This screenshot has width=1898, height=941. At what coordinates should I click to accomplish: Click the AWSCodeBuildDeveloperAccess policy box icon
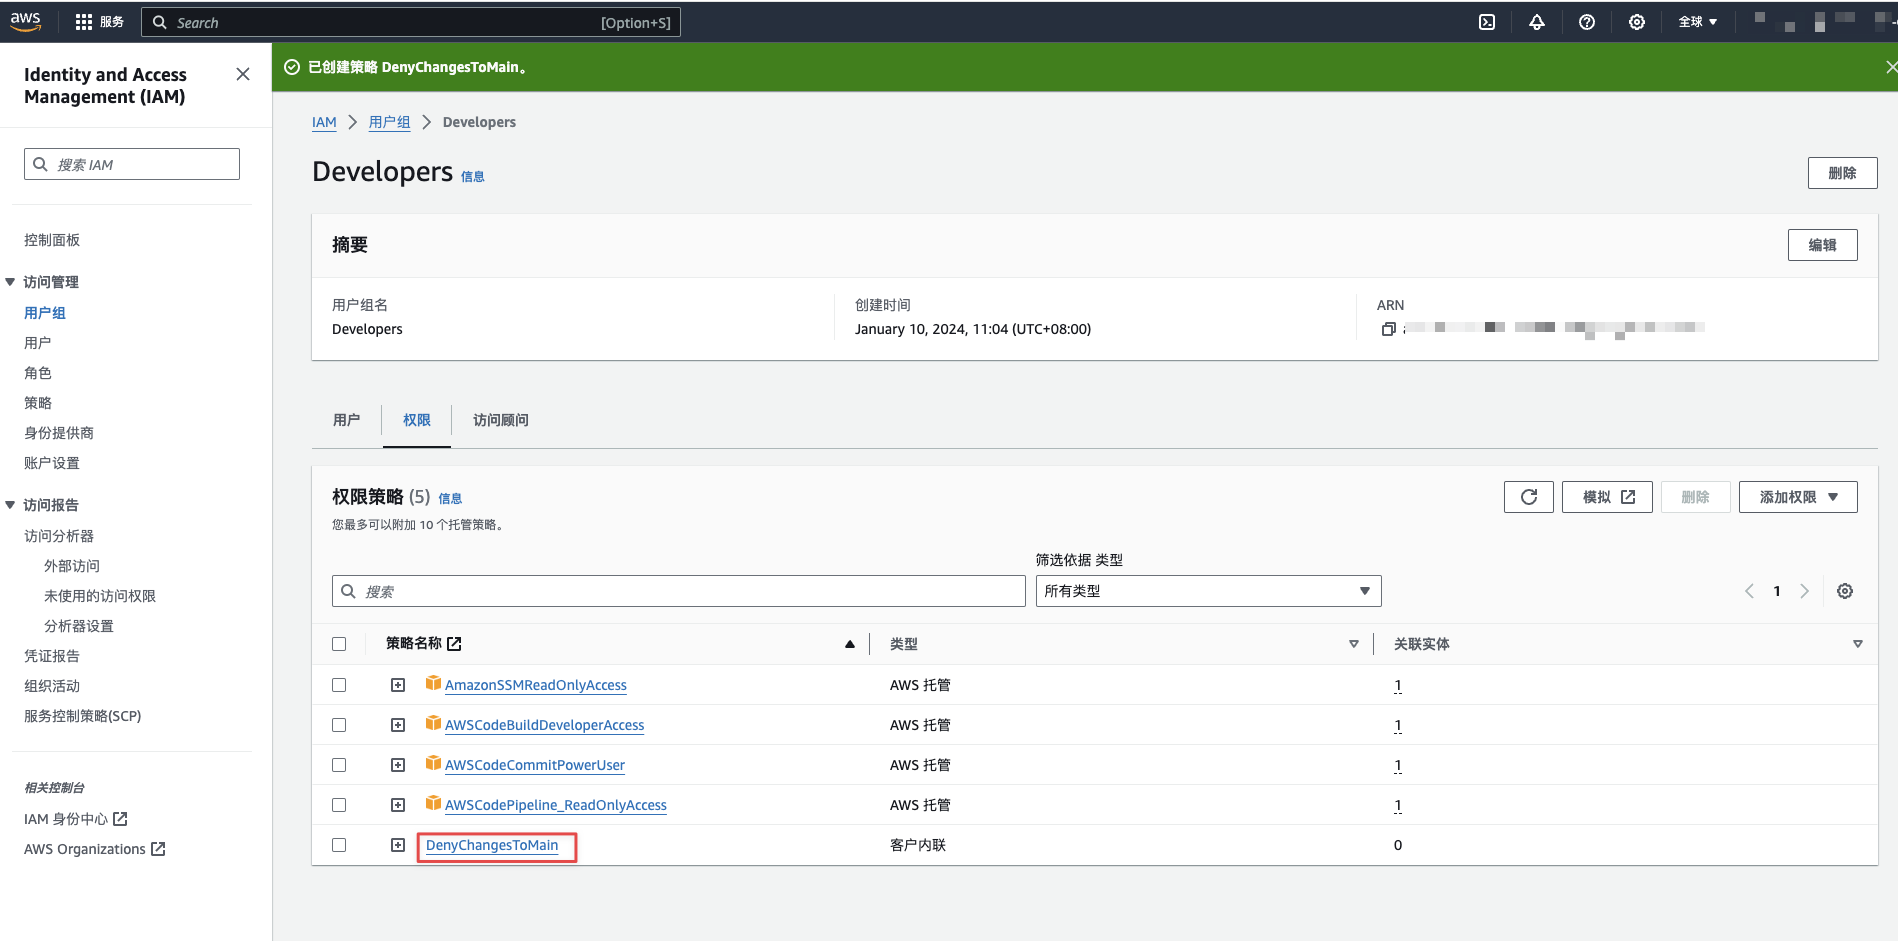tap(433, 723)
